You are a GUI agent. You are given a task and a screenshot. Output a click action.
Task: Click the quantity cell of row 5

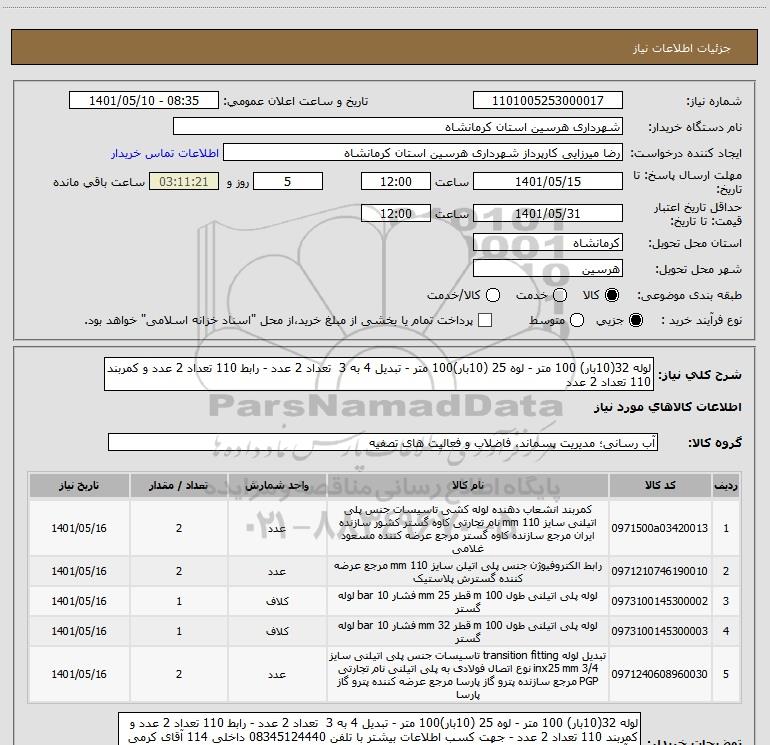click(179, 674)
